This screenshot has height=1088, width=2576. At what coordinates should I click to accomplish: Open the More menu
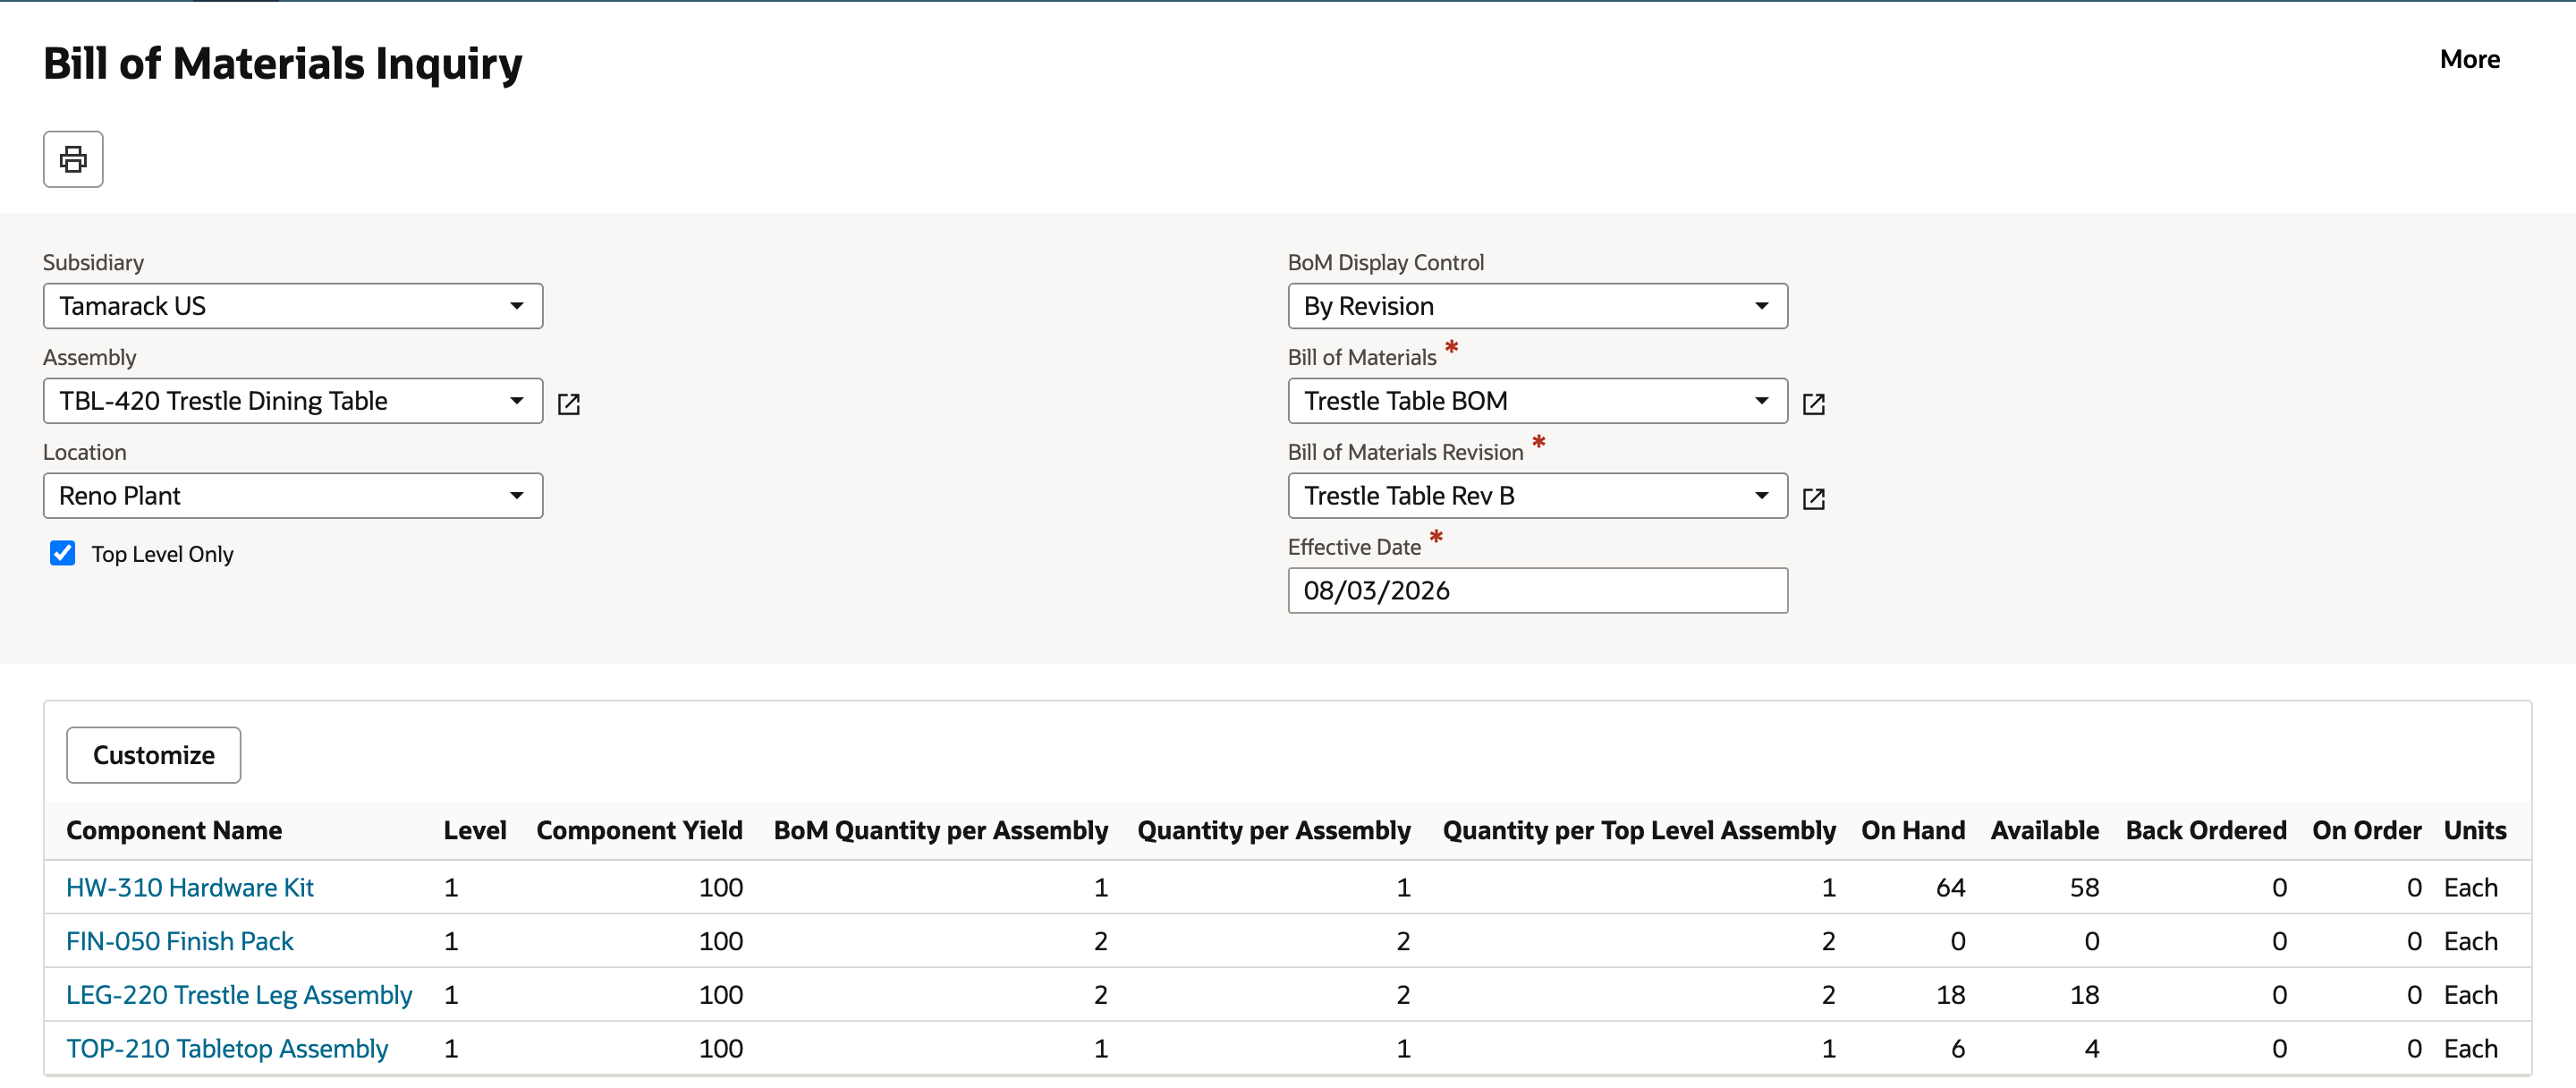(x=2469, y=59)
